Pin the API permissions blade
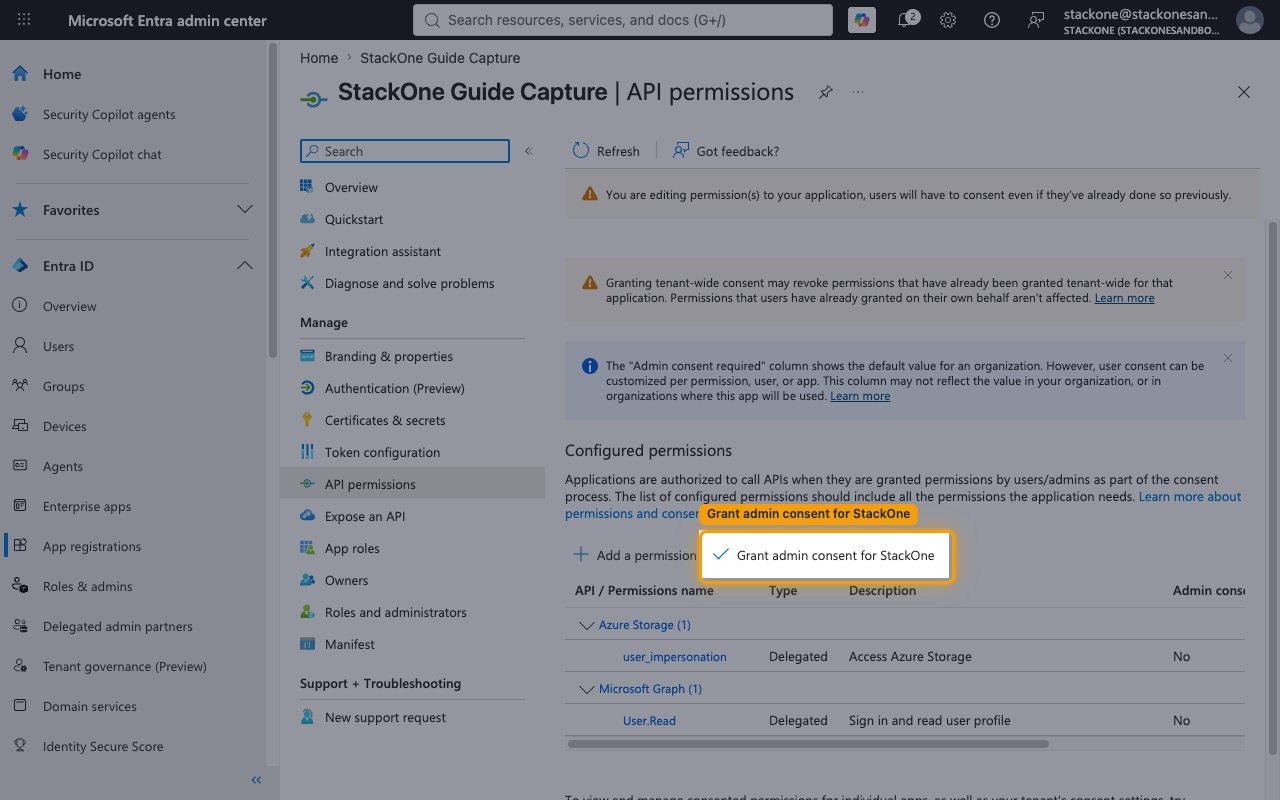The height and width of the screenshot is (800, 1280). (x=825, y=92)
